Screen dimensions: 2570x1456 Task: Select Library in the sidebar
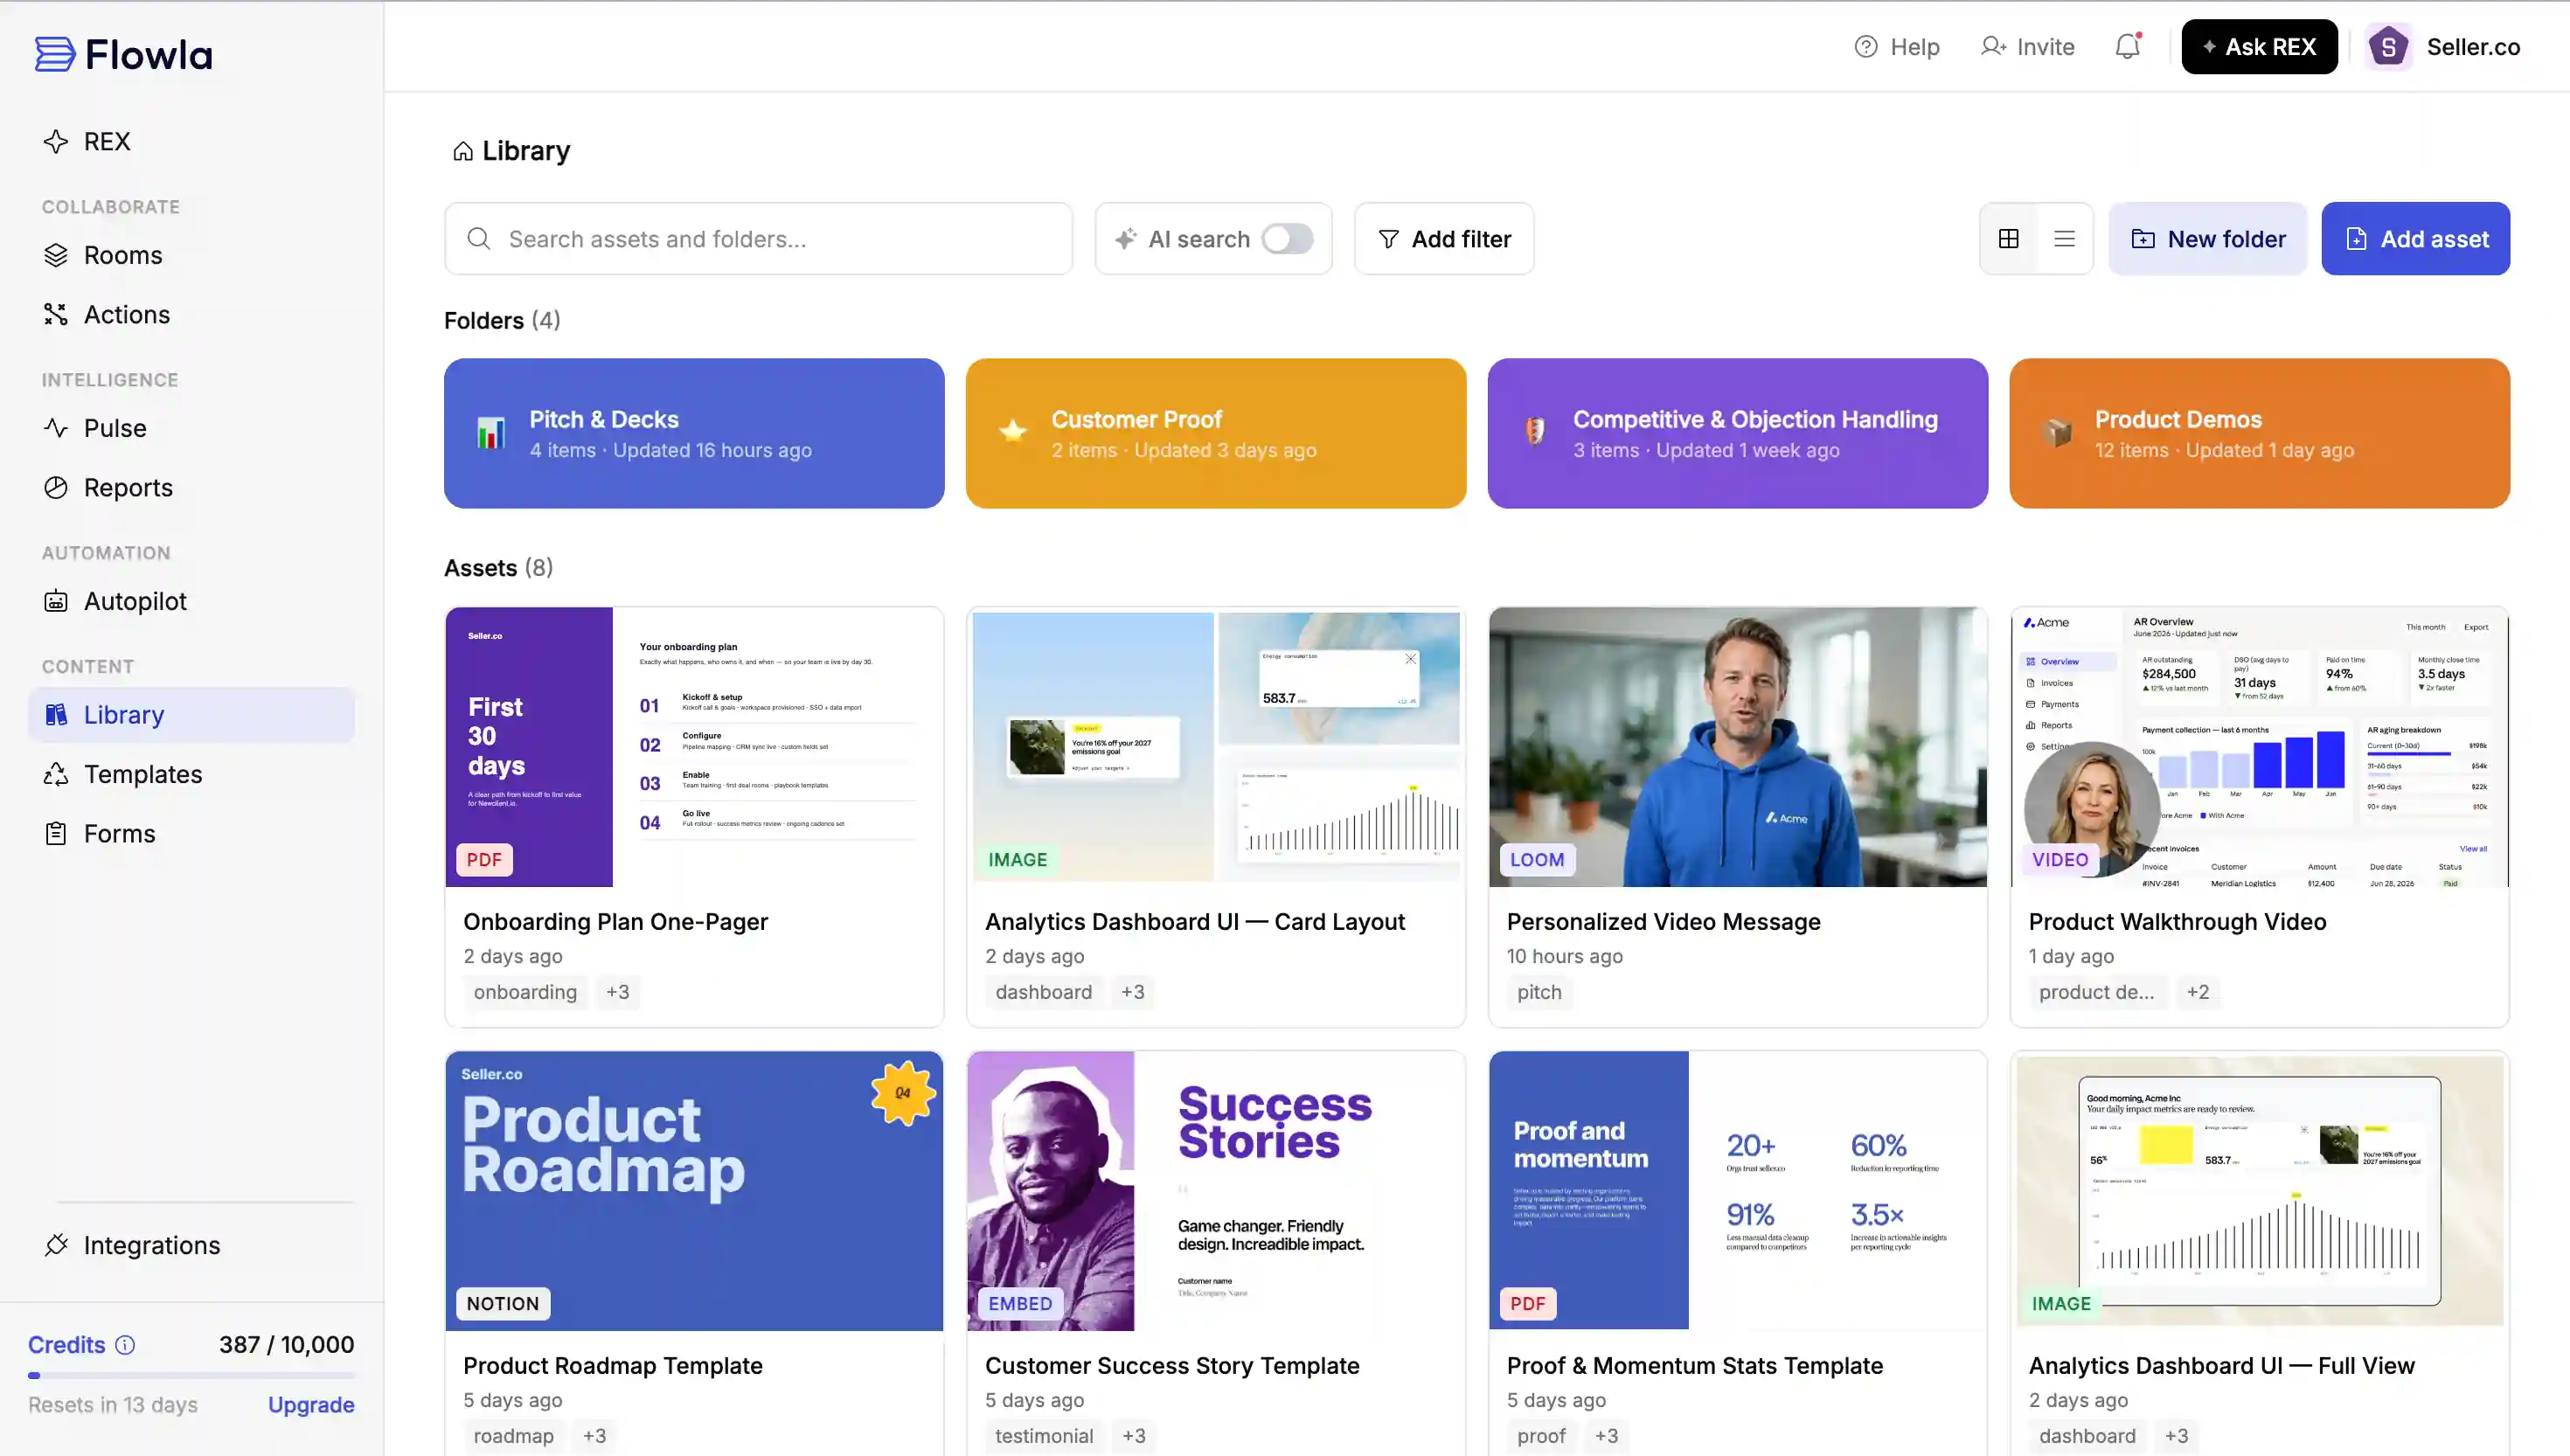[x=191, y=715]
